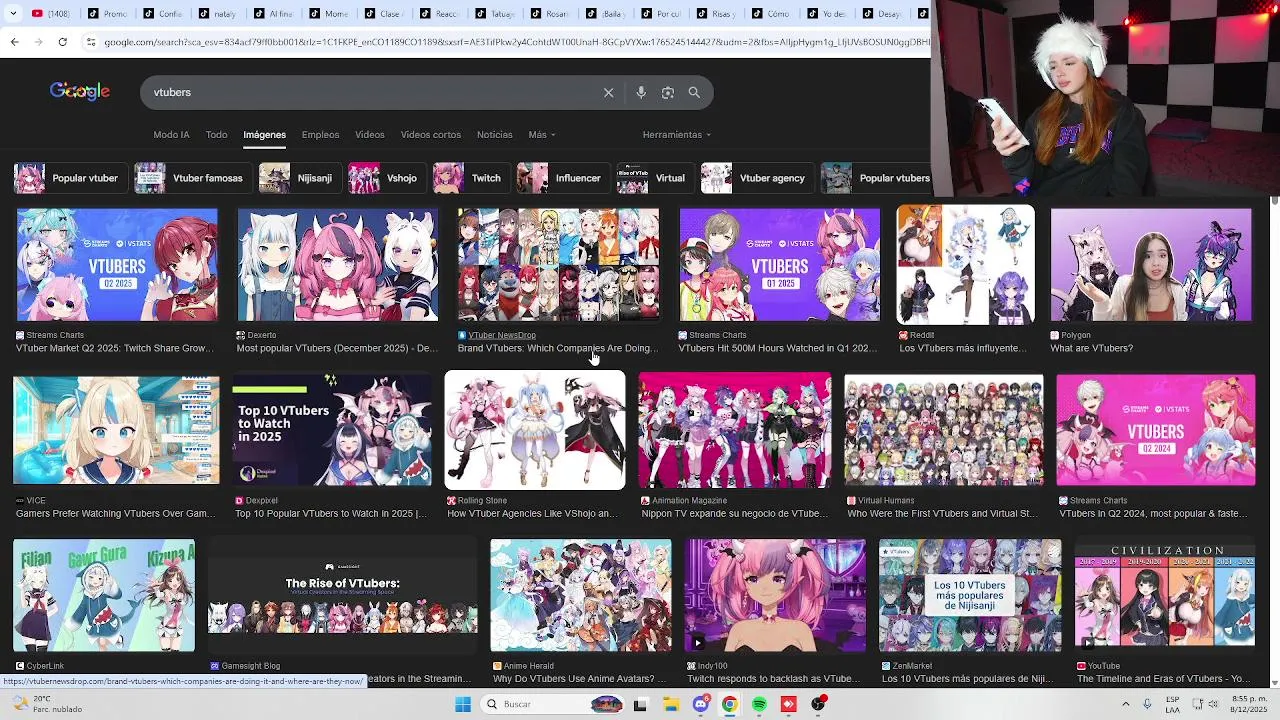Select the 'Popular vtuber' filter chip
1280x720 pixels.
(x=71, y=178)
